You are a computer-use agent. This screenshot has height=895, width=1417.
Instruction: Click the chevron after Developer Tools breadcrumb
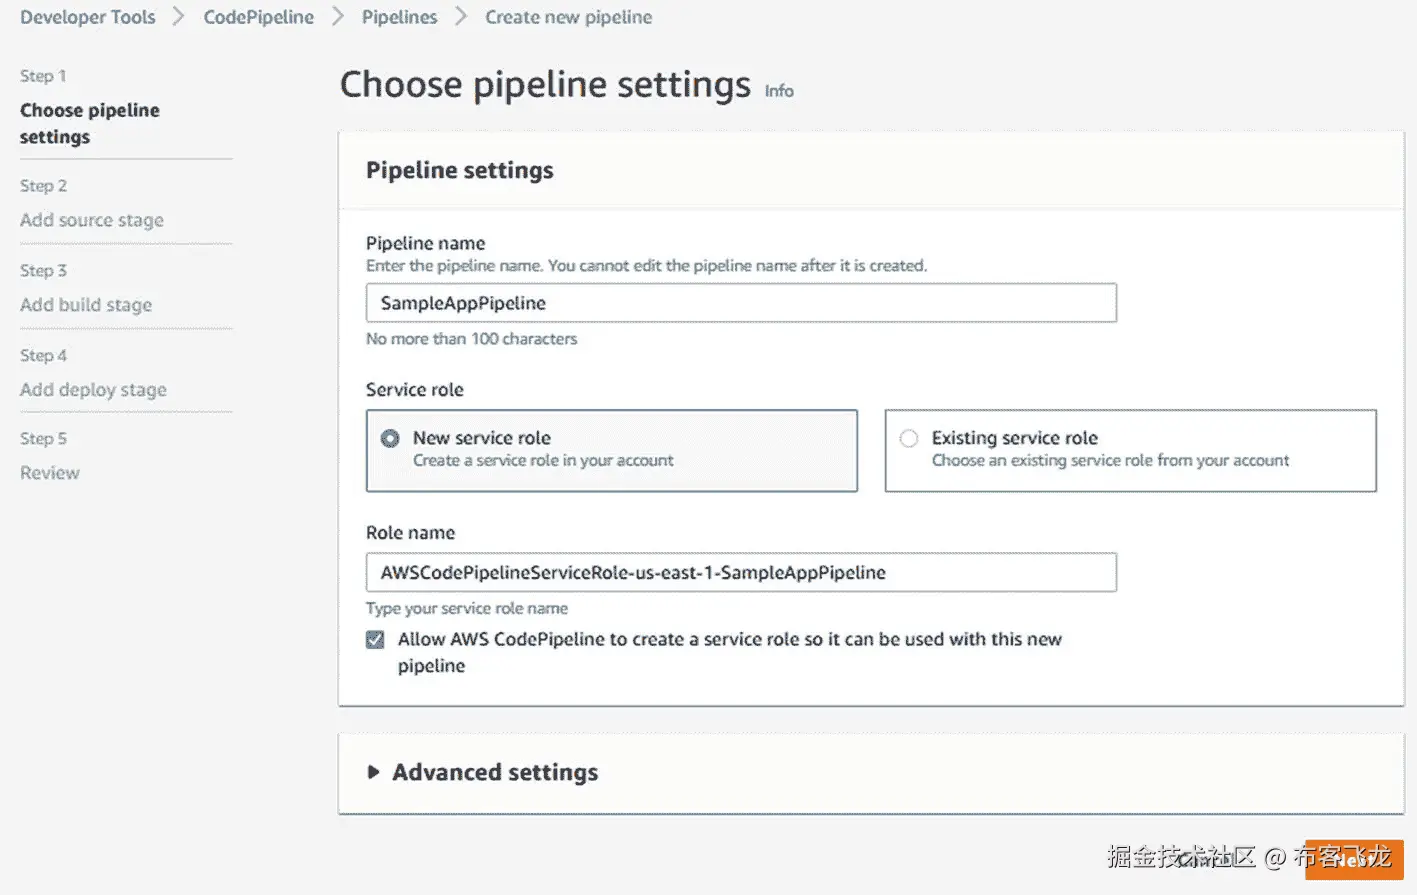[x=179, y=17]
